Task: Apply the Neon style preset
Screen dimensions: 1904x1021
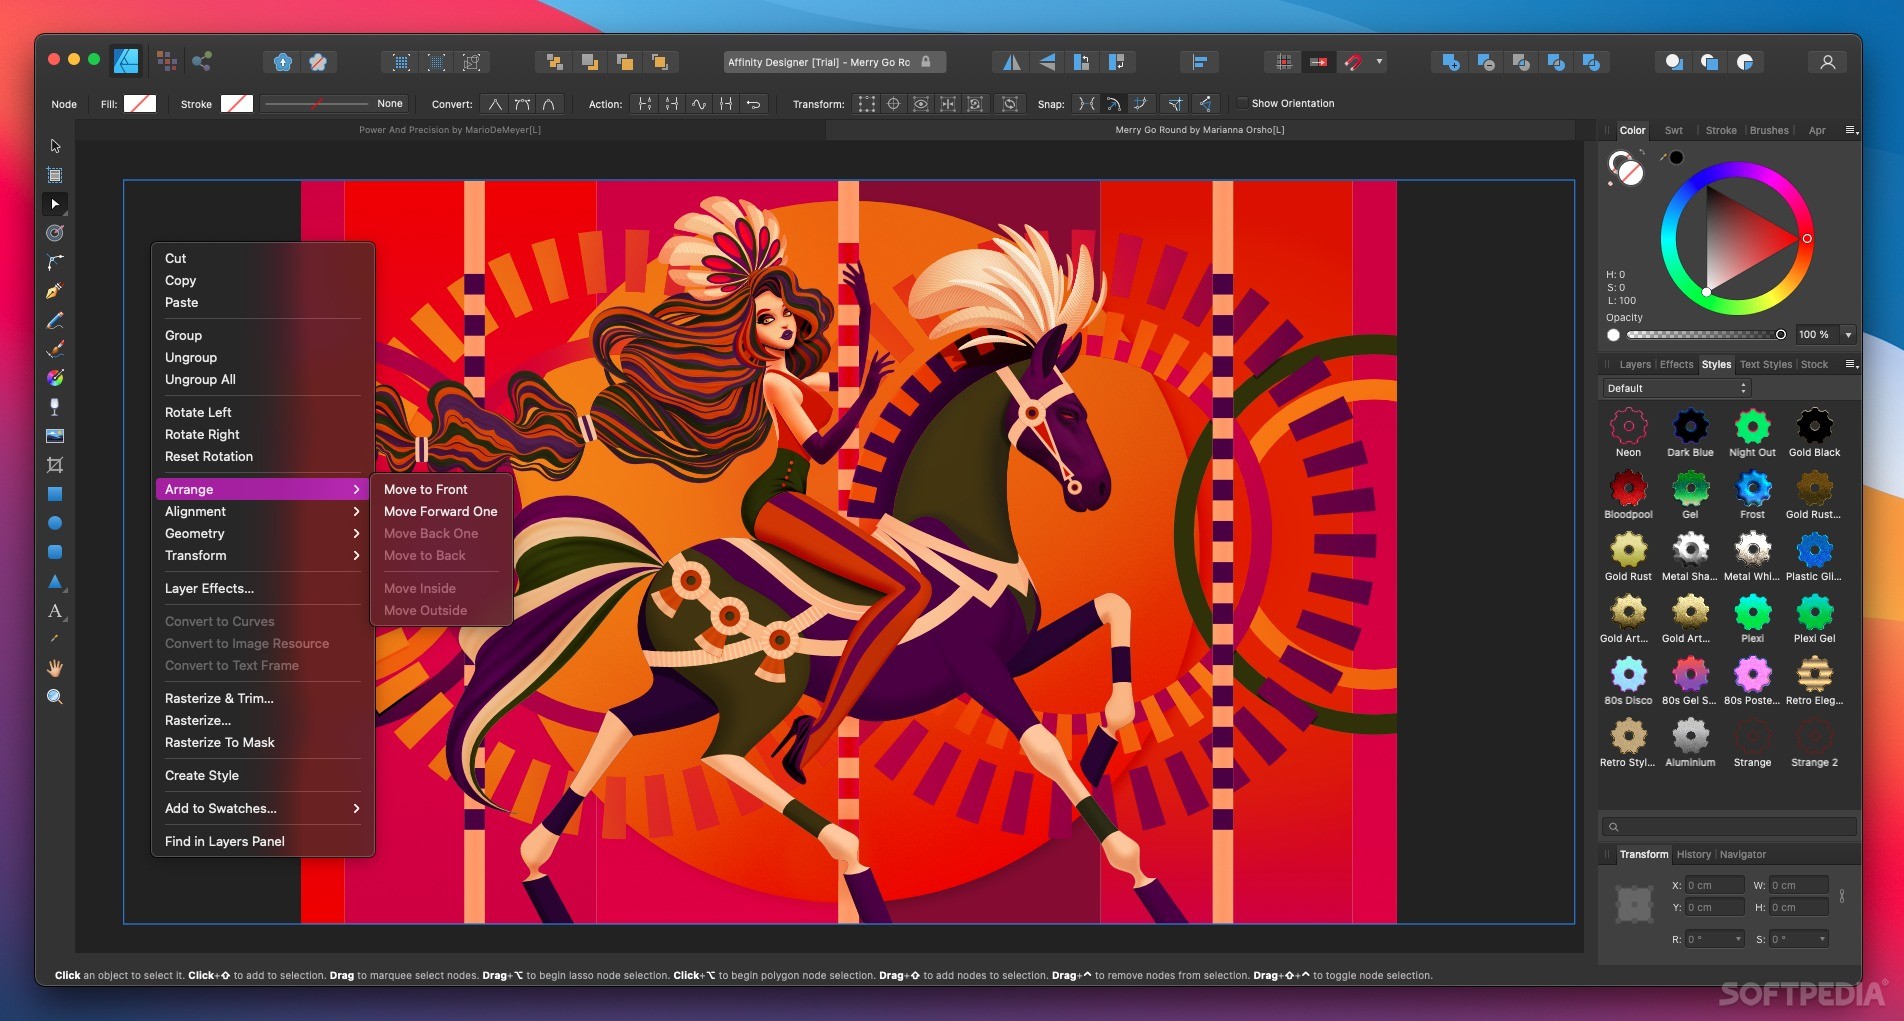Action: (1628, 428)
